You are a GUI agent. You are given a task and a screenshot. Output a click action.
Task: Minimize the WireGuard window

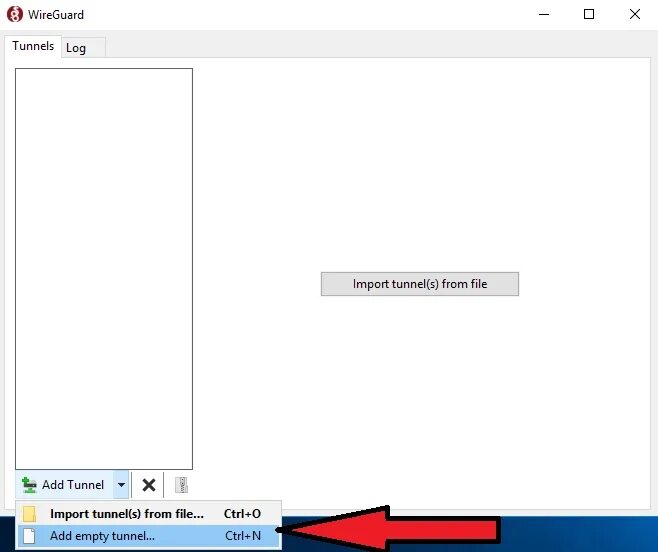(x=544, y=14)
